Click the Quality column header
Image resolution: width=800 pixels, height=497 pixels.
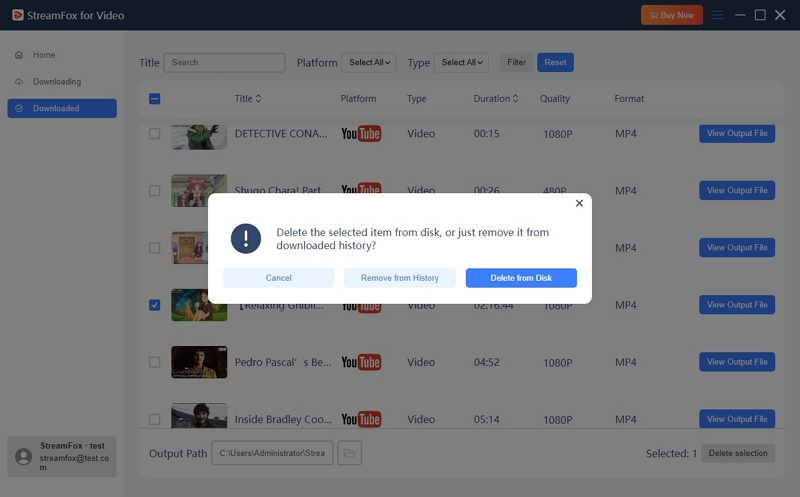click(555, 98)
